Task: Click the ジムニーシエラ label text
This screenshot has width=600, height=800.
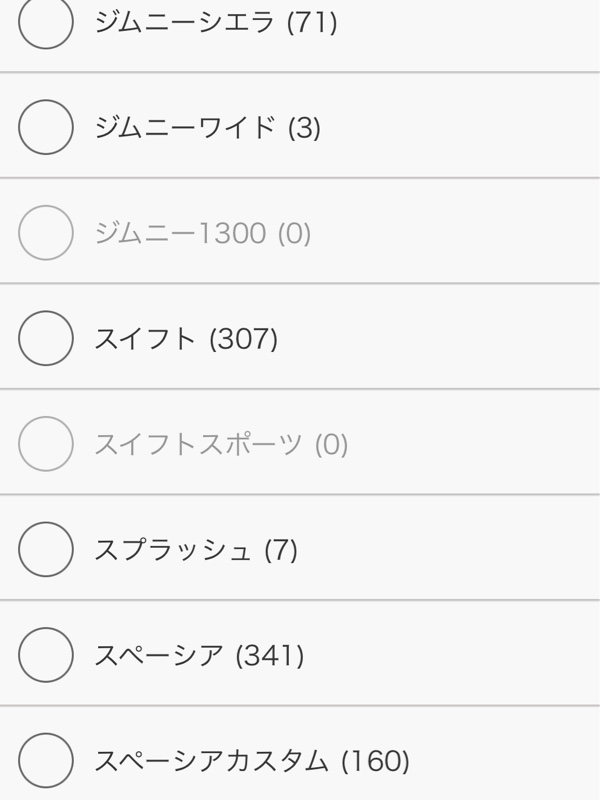Action: [x=185, y=22]
